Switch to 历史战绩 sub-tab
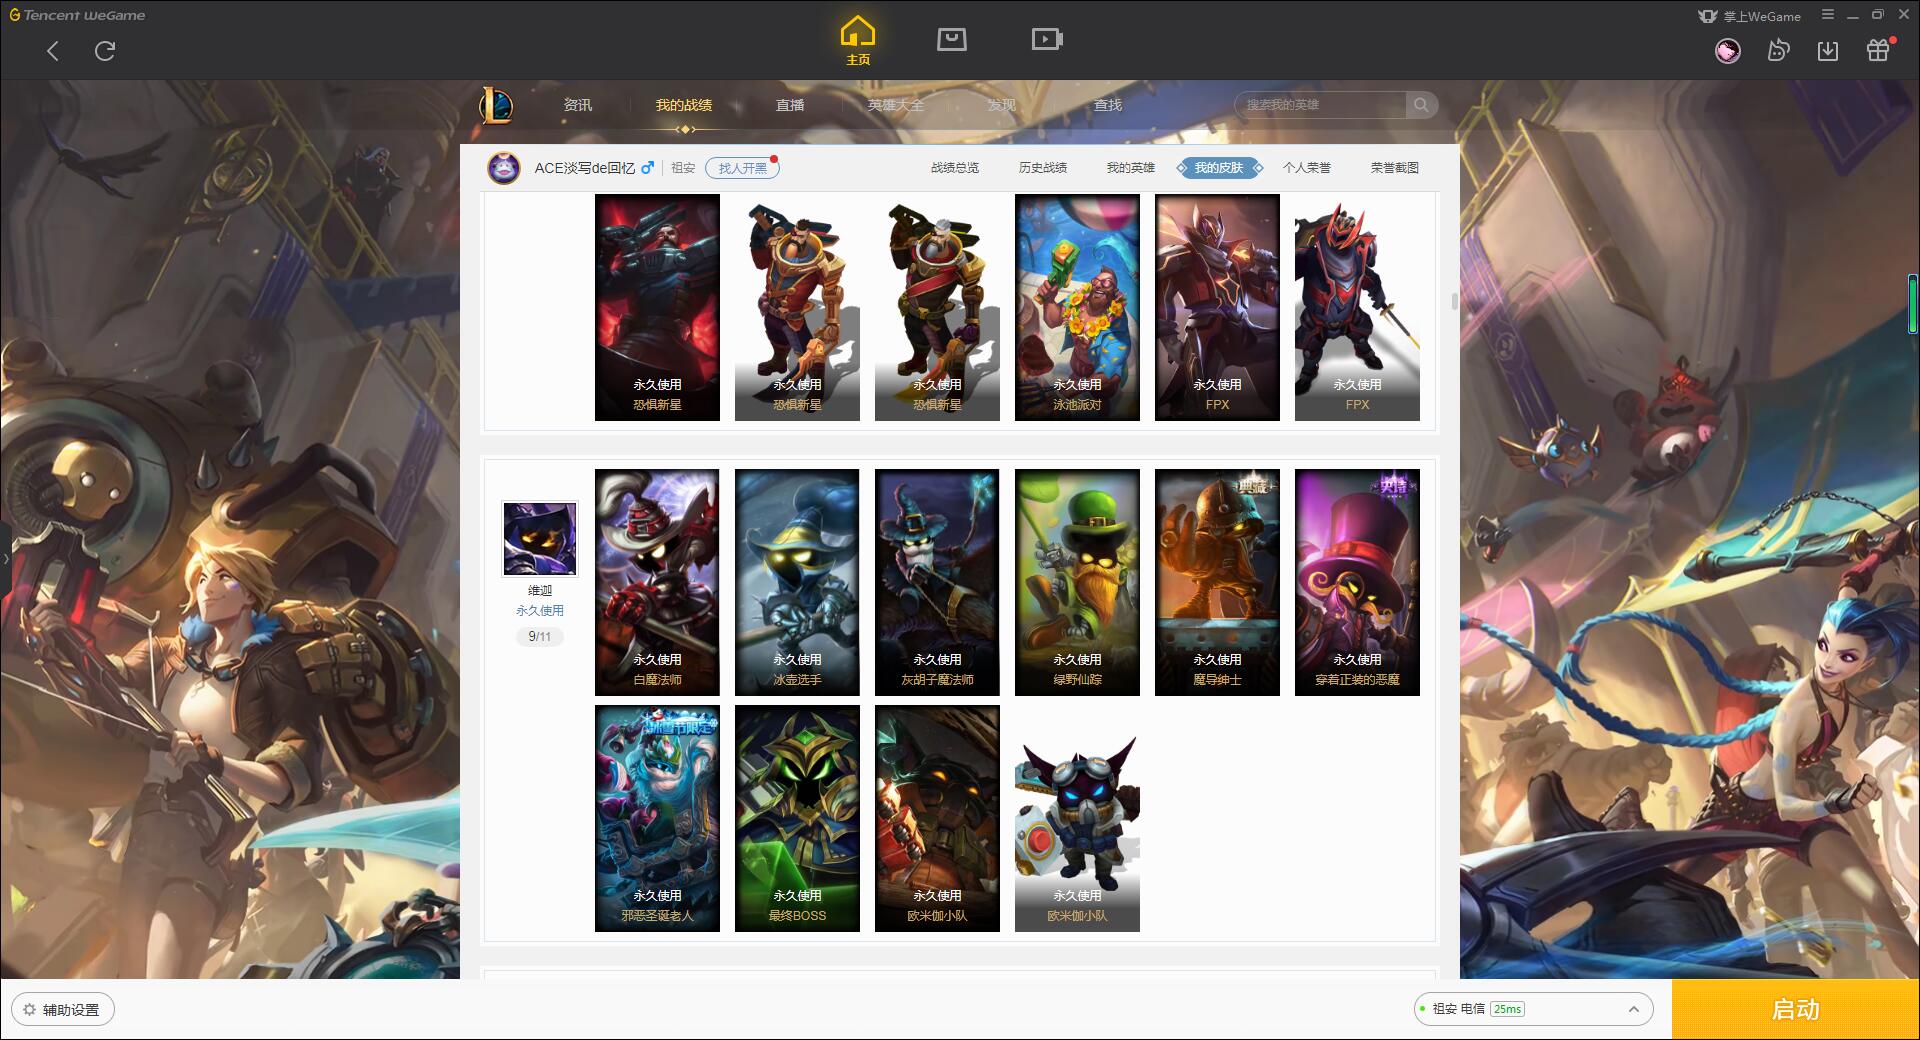Screen dimensions: 1920x1040 click(1043, 168)
